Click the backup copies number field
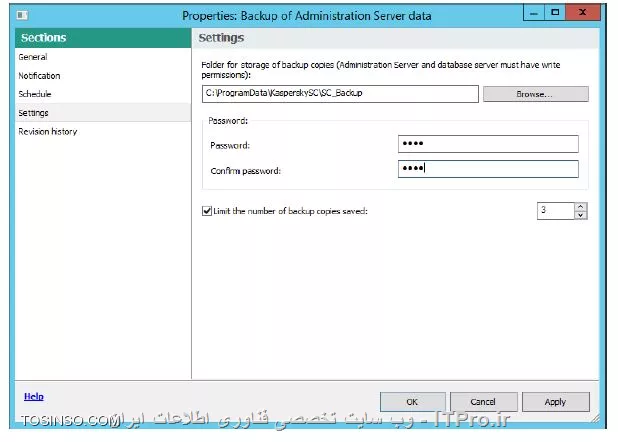The height and width of the screenshot is (442, 618). click(x=555, y=211)
